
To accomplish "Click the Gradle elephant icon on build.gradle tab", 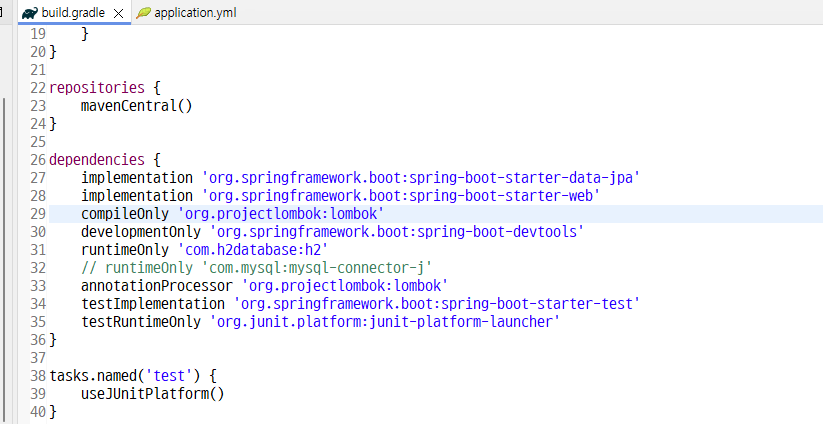I will click(30, 14).
